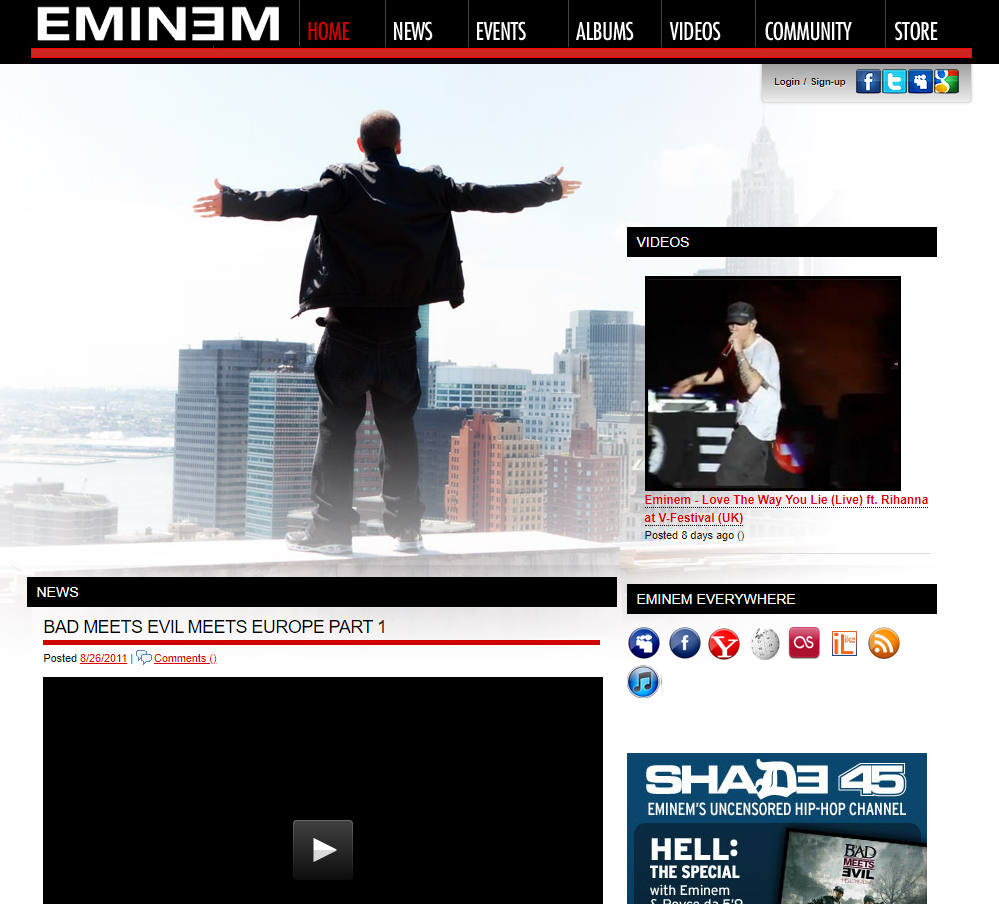
Task: Click the black 'VIDEOS' section header bar
Action: pyautogui.click(x=782, y=242)
